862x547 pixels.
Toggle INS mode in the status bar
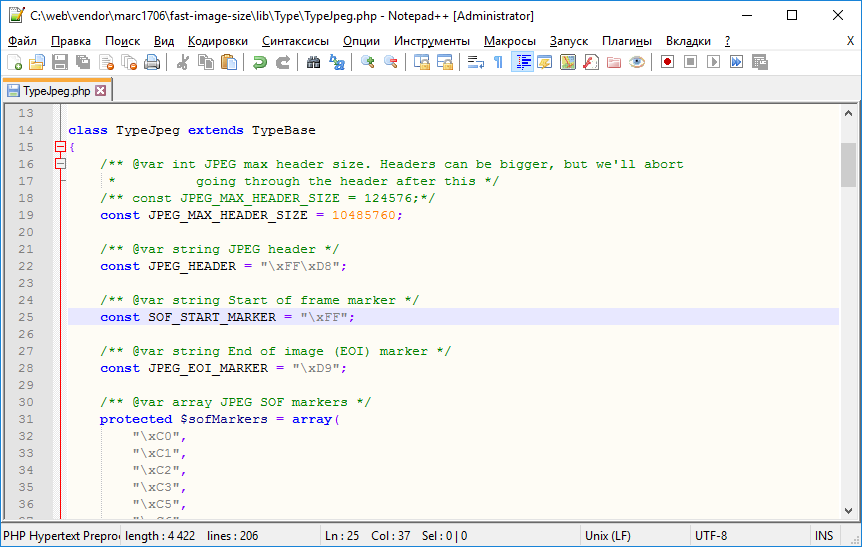[x=824, y=536]
